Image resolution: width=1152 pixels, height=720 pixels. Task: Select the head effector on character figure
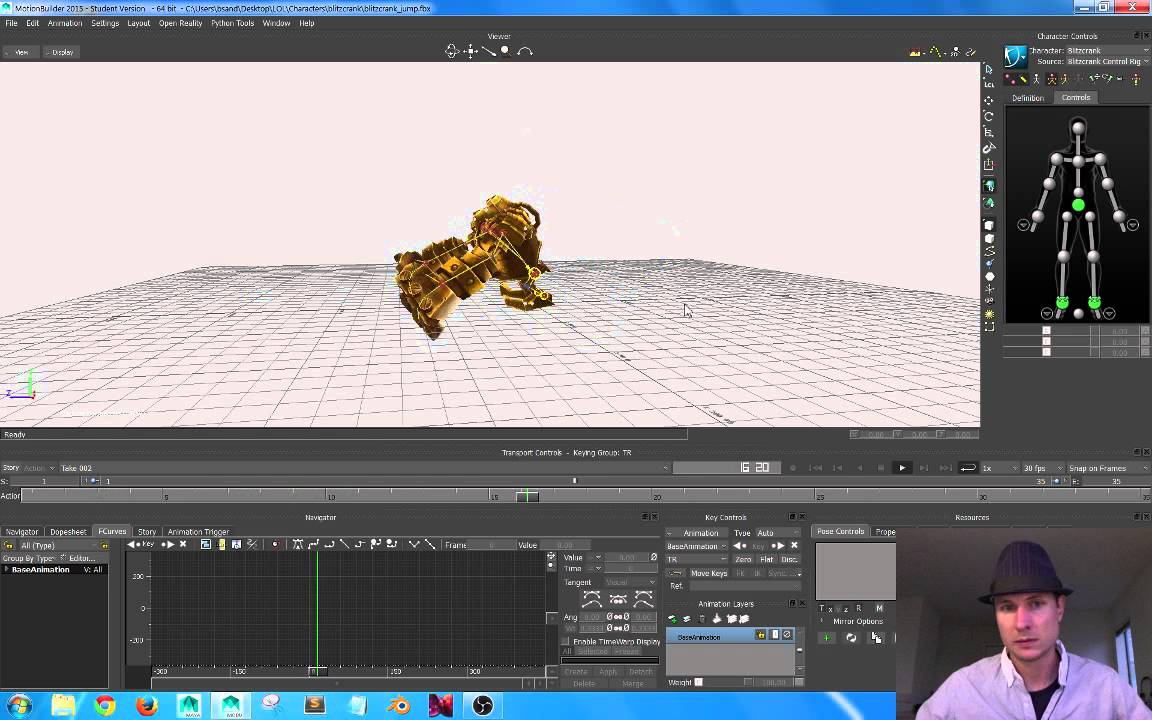(x=1078, y=129)
